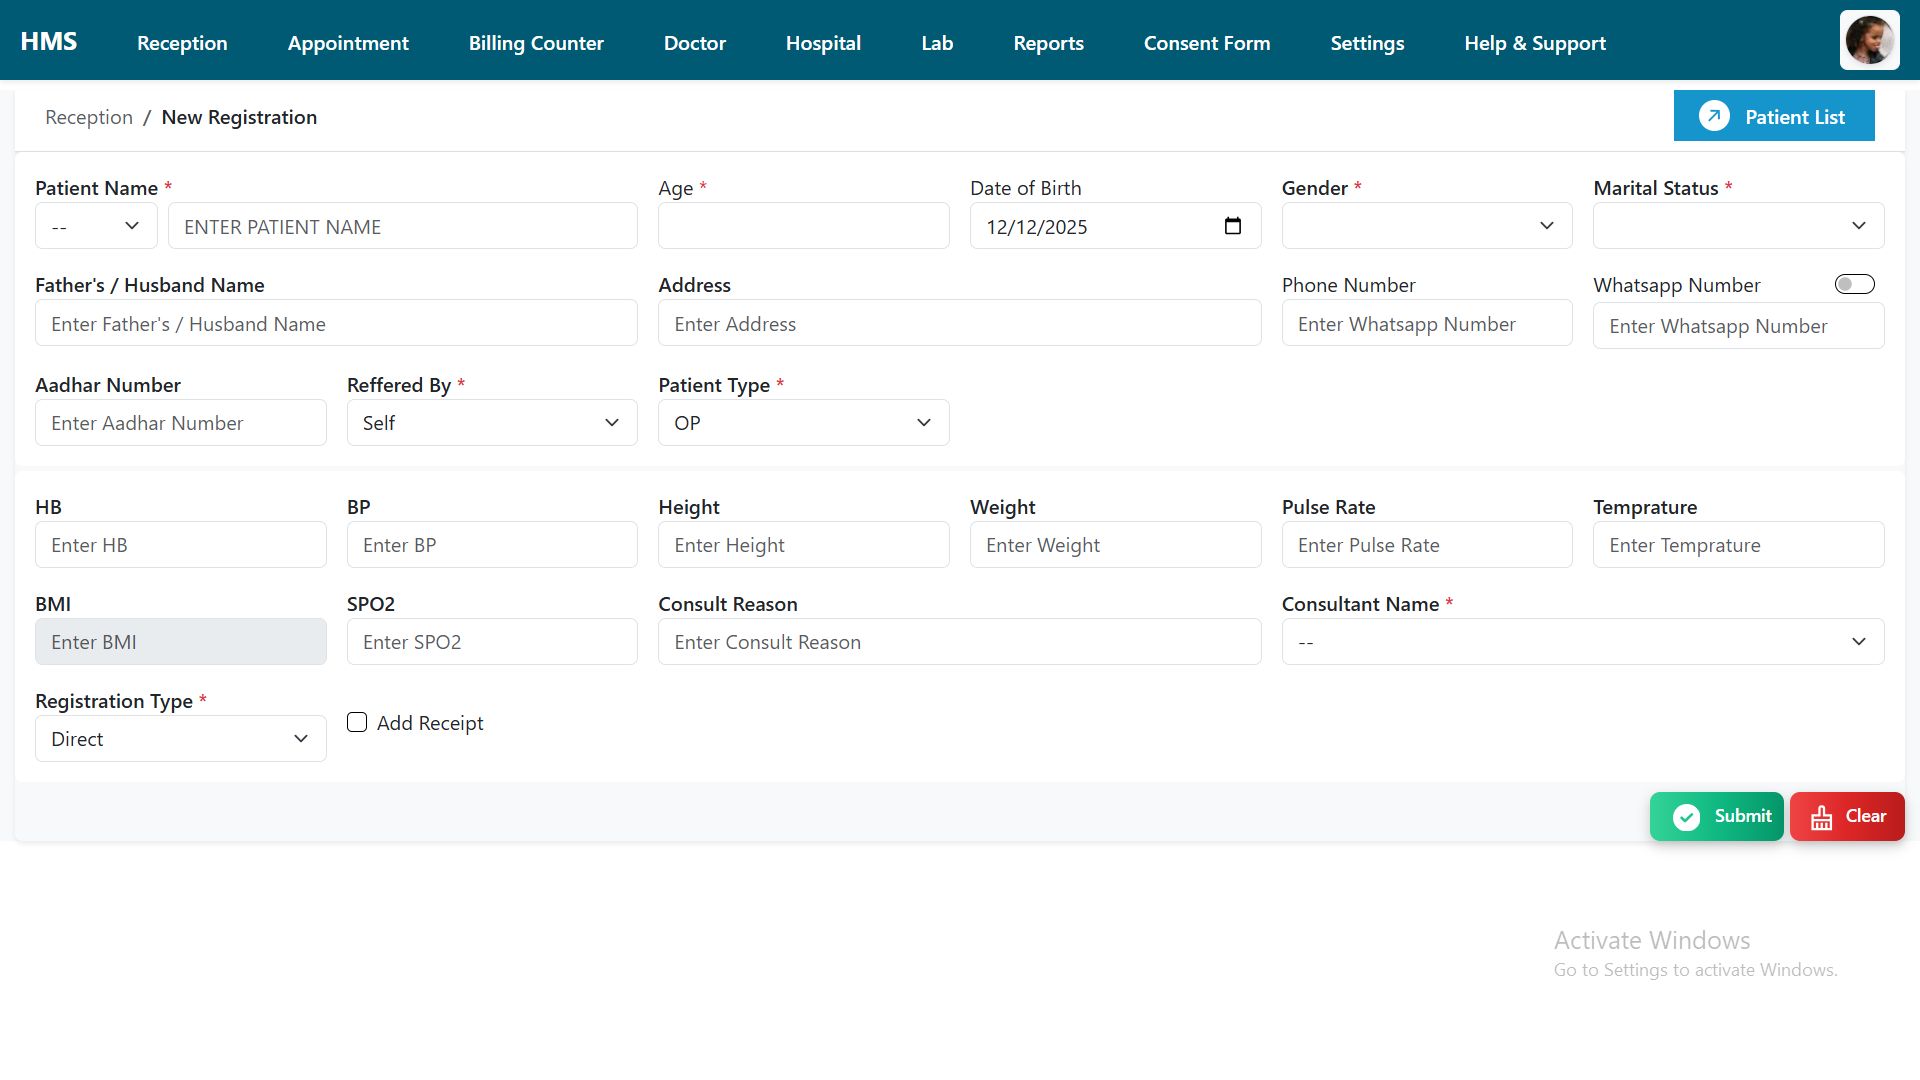Expand the Consultant Name dropdown

[1582, 642]
